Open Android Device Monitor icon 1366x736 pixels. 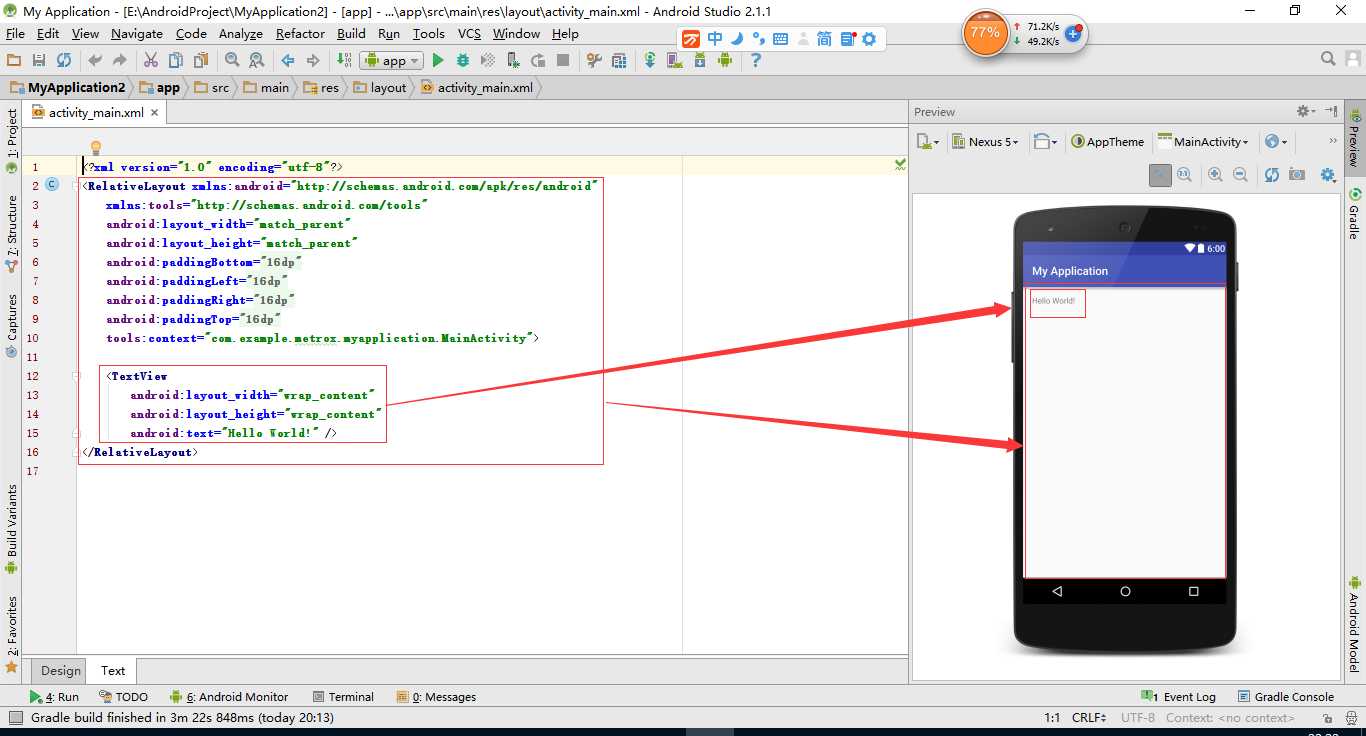(x=725, y=61)
